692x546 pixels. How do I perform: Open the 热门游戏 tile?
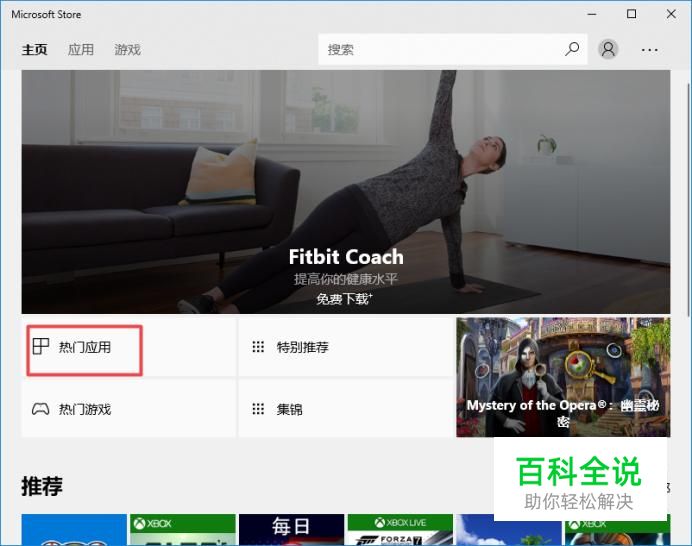pos(128,408)
